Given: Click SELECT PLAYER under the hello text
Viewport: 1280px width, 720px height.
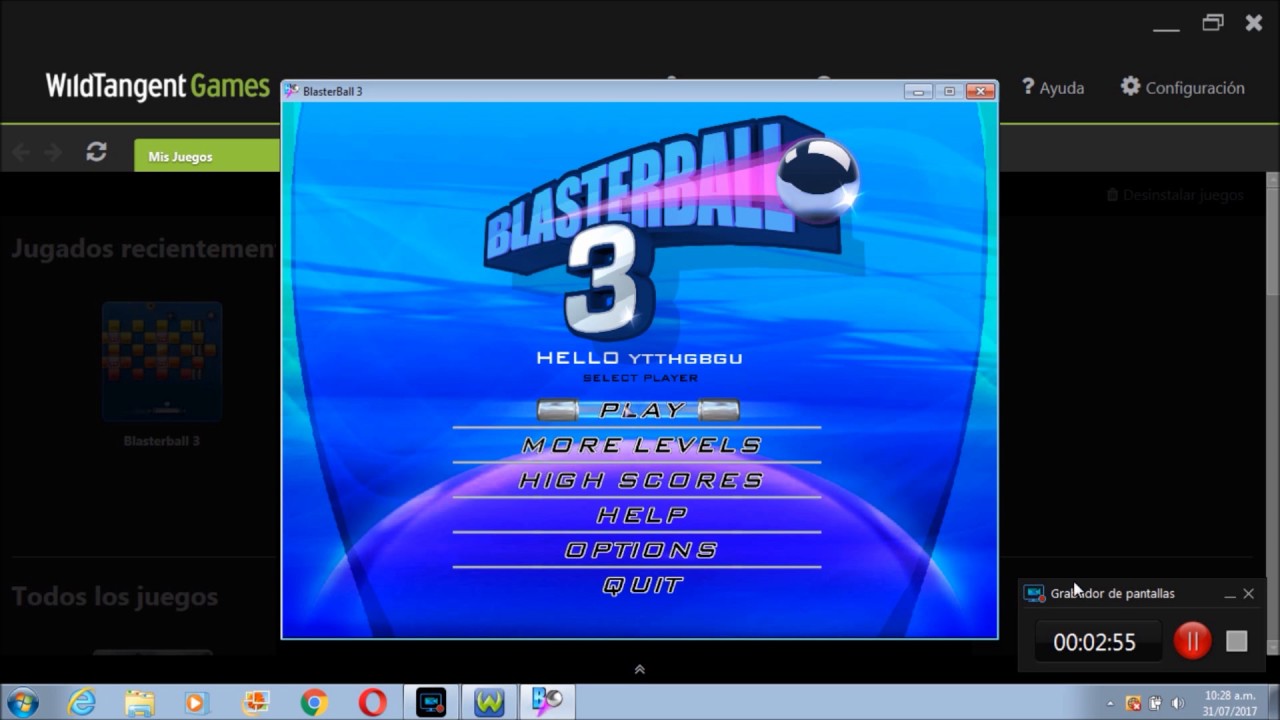Looking at the screenshot, I should (640, 378).
